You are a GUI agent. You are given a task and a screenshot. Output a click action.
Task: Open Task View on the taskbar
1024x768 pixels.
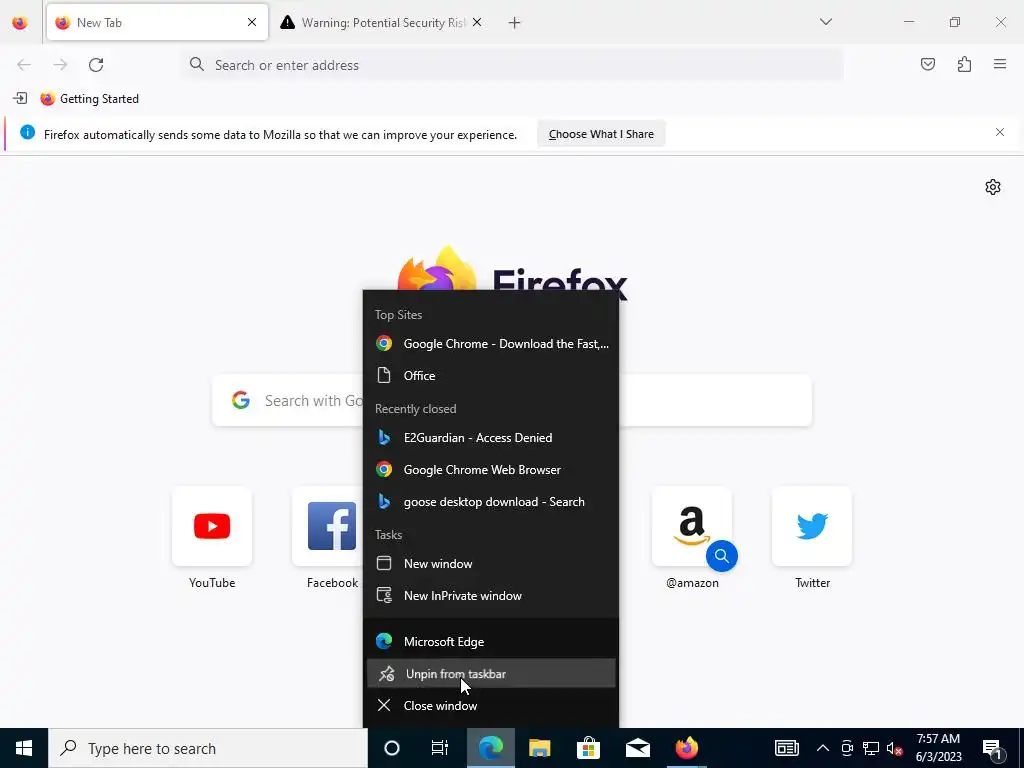pyautogui.click(x=440, y=748)
